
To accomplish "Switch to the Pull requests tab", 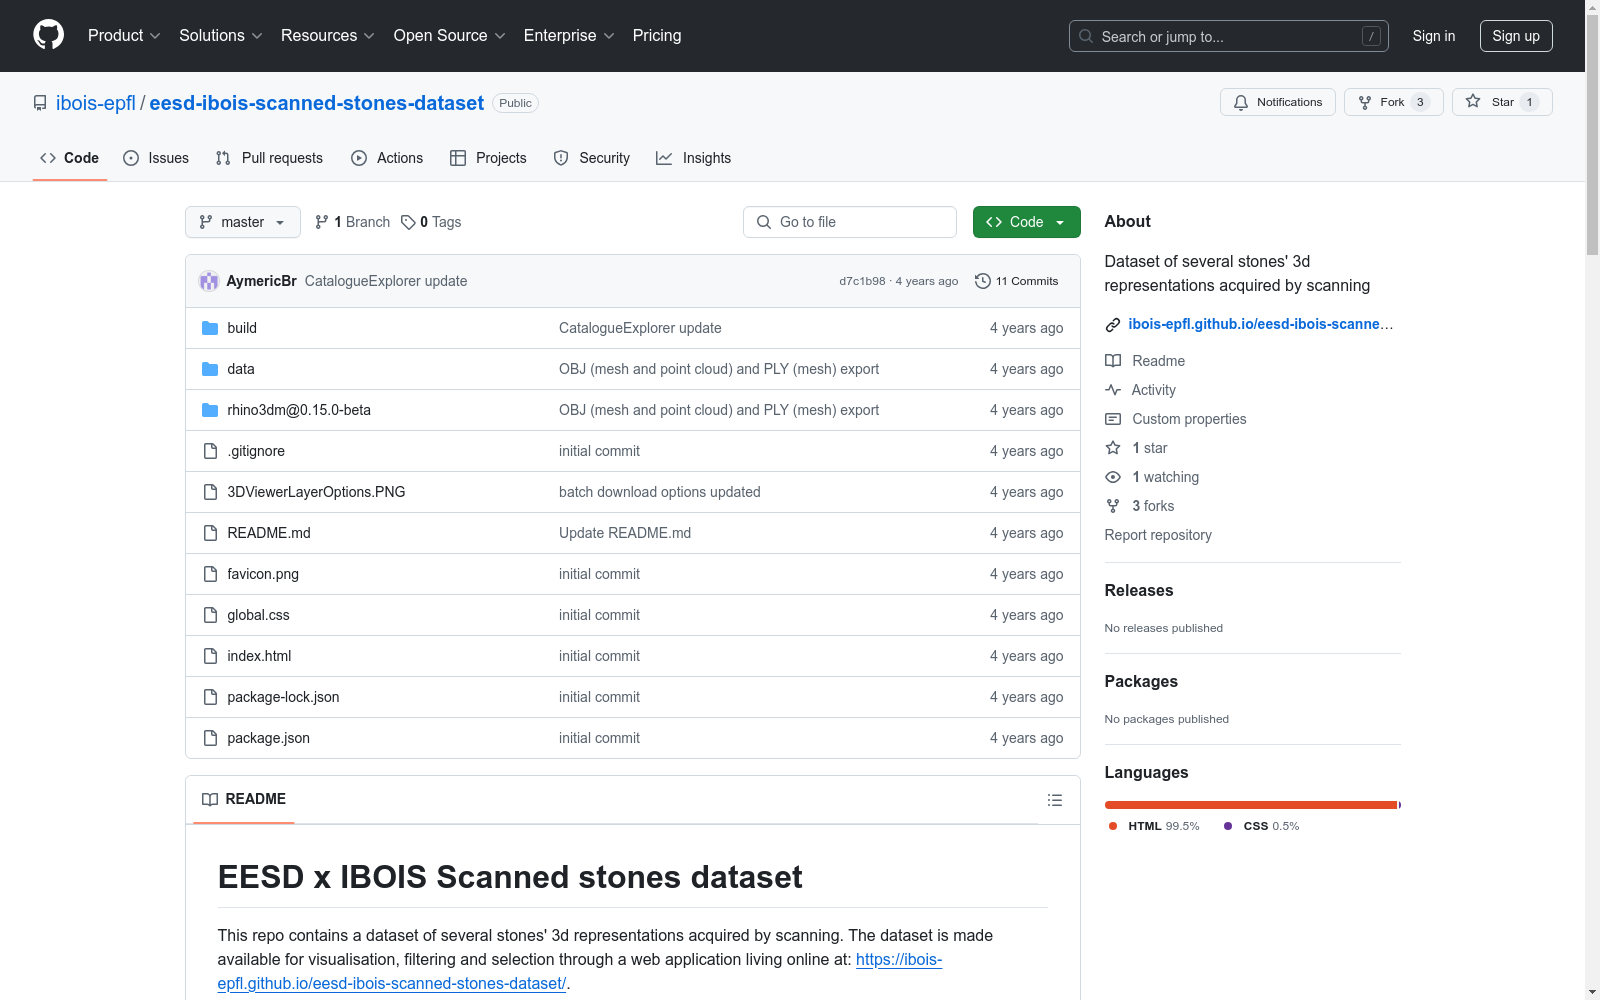I will (x=269, y=158).
